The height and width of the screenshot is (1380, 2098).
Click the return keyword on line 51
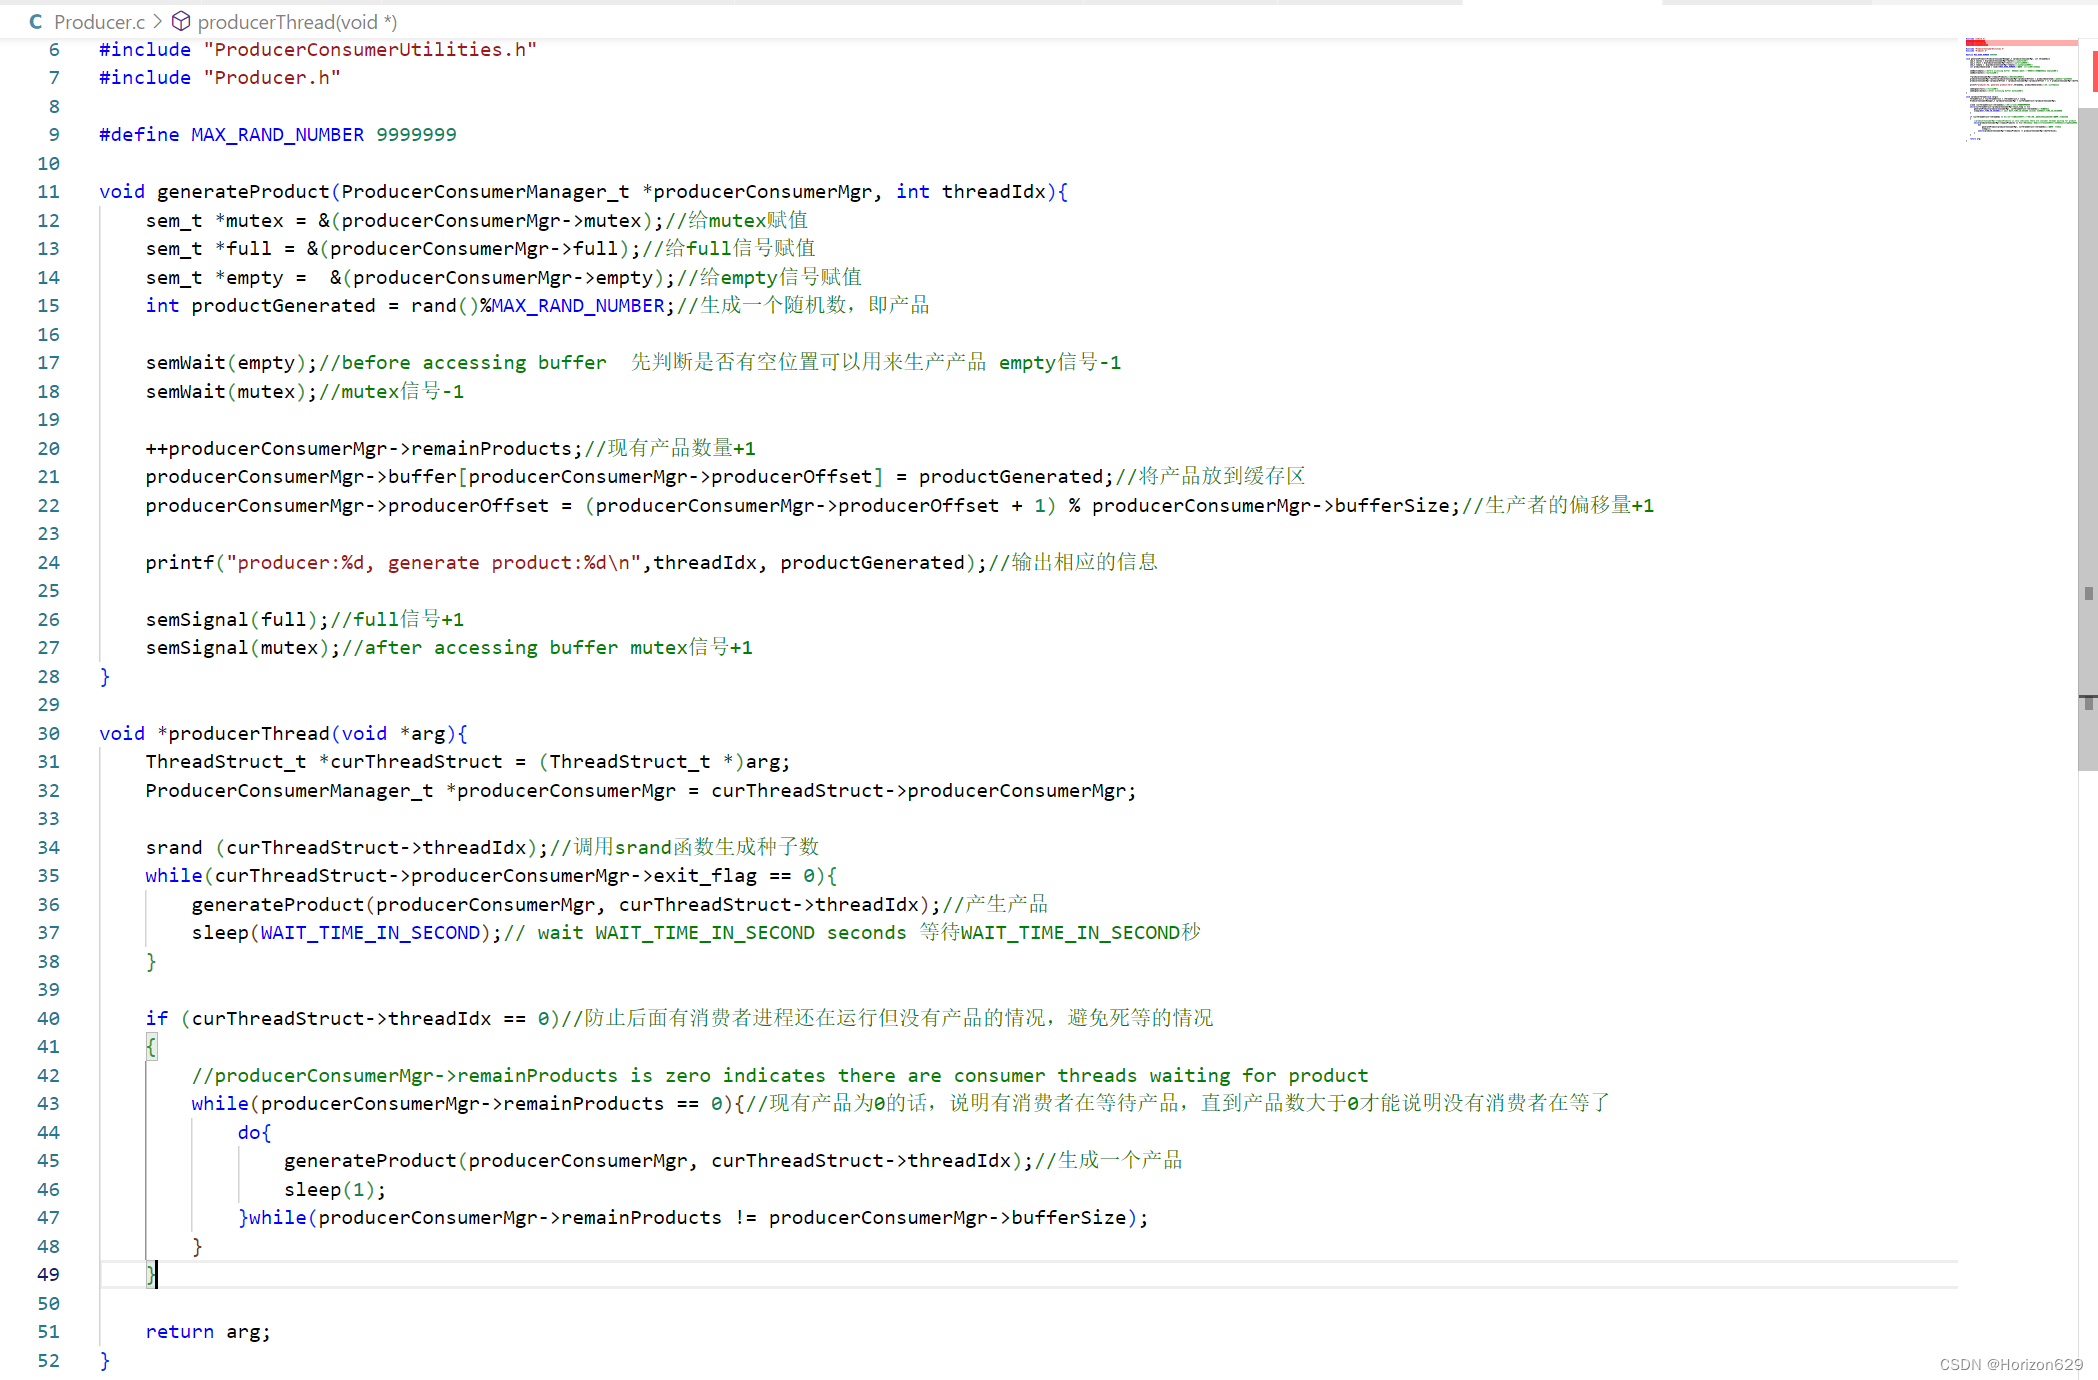pos(179,1331)
